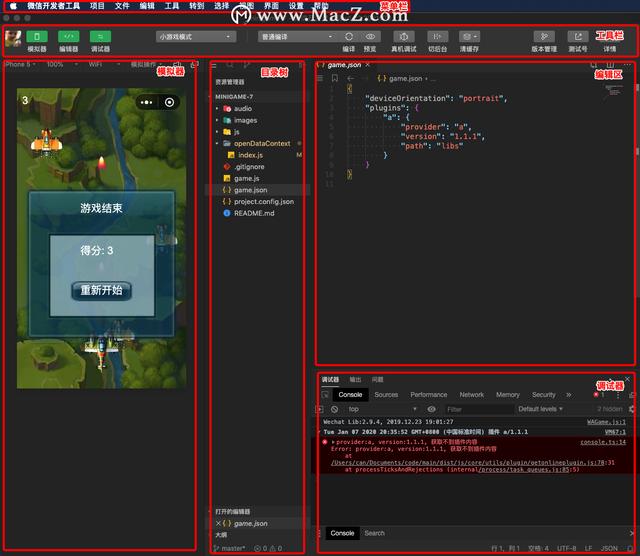640x556 pixels.
Task: Click the three-dot capsule menu in simulator
Action: 147,102
